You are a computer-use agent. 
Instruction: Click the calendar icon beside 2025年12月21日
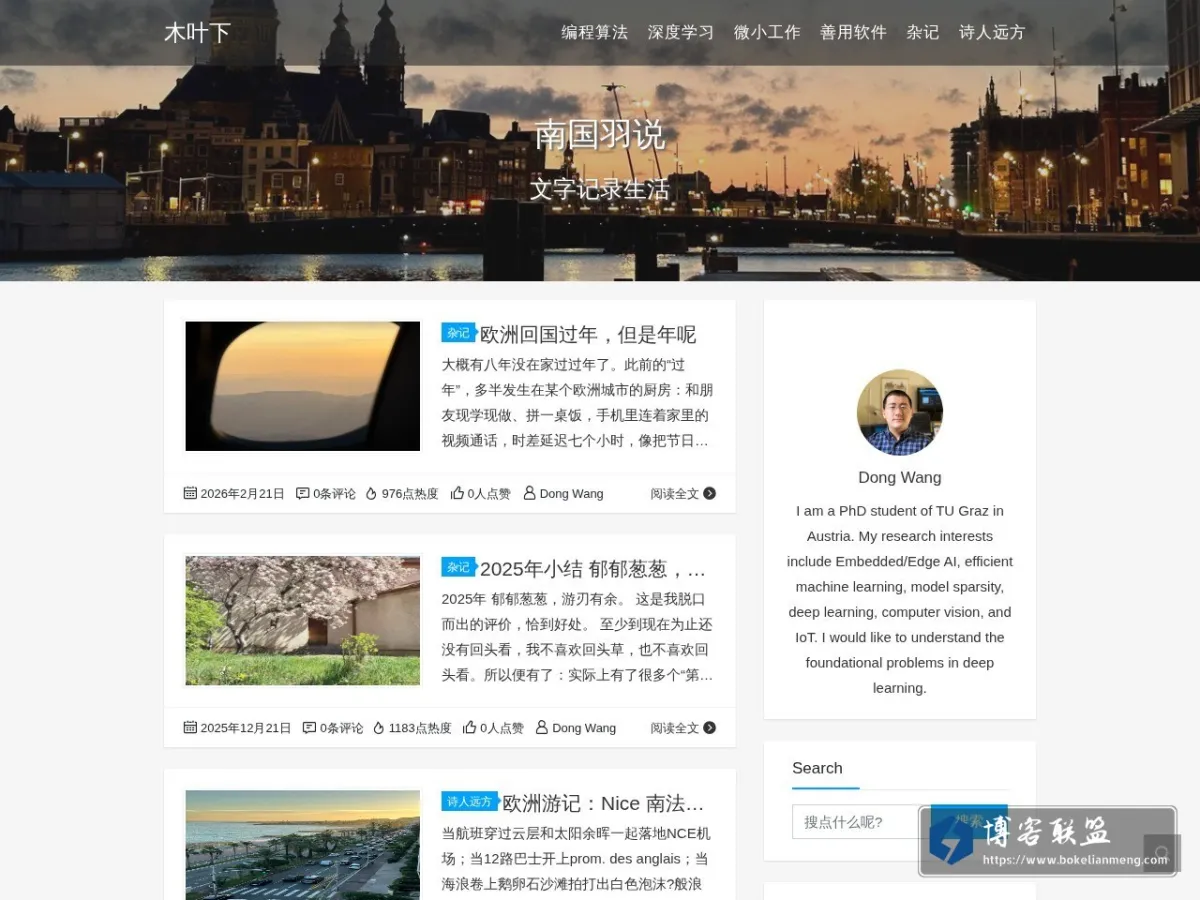190,728
